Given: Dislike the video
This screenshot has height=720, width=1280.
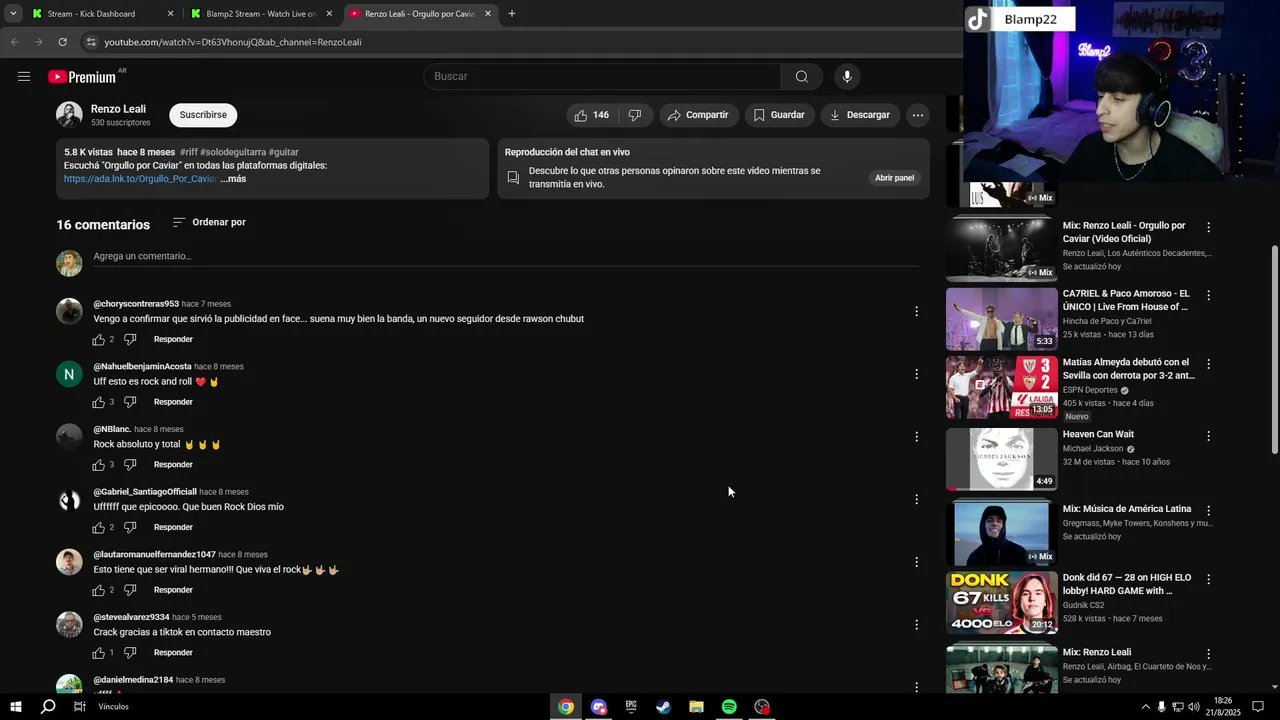Looking at the screenshot, I should (x=635, y=115).
